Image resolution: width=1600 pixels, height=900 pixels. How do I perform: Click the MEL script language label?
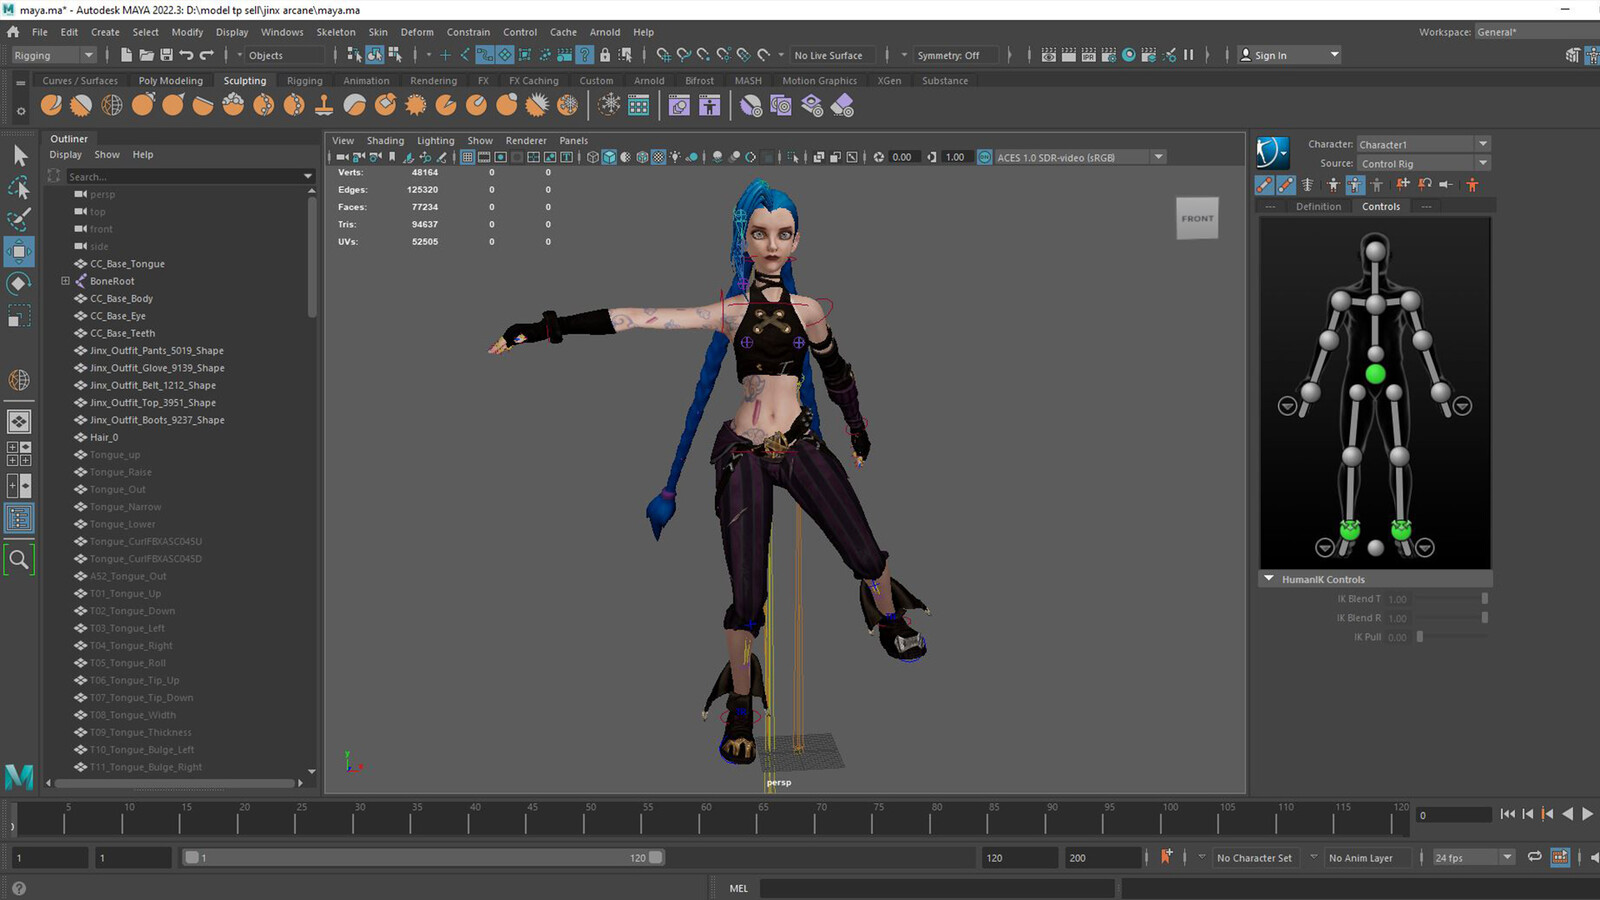739,888
